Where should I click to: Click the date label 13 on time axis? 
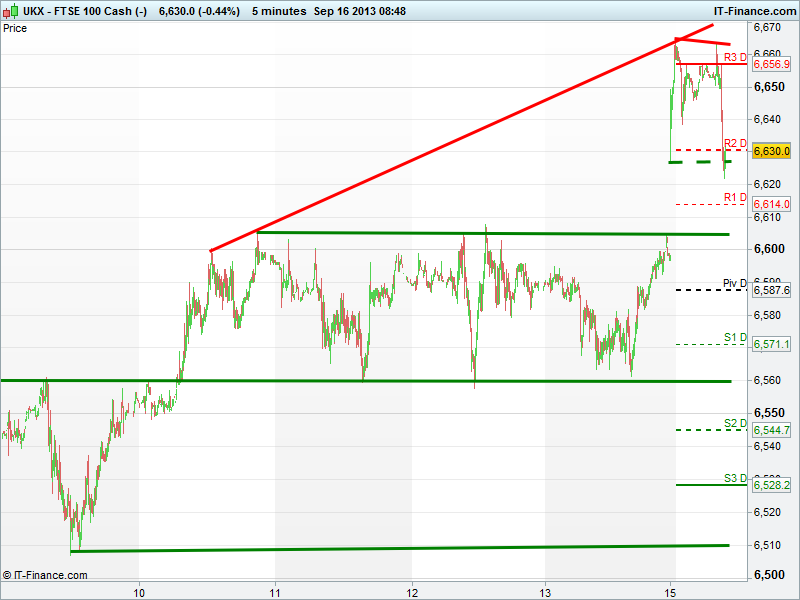click(x=545, y=589)
